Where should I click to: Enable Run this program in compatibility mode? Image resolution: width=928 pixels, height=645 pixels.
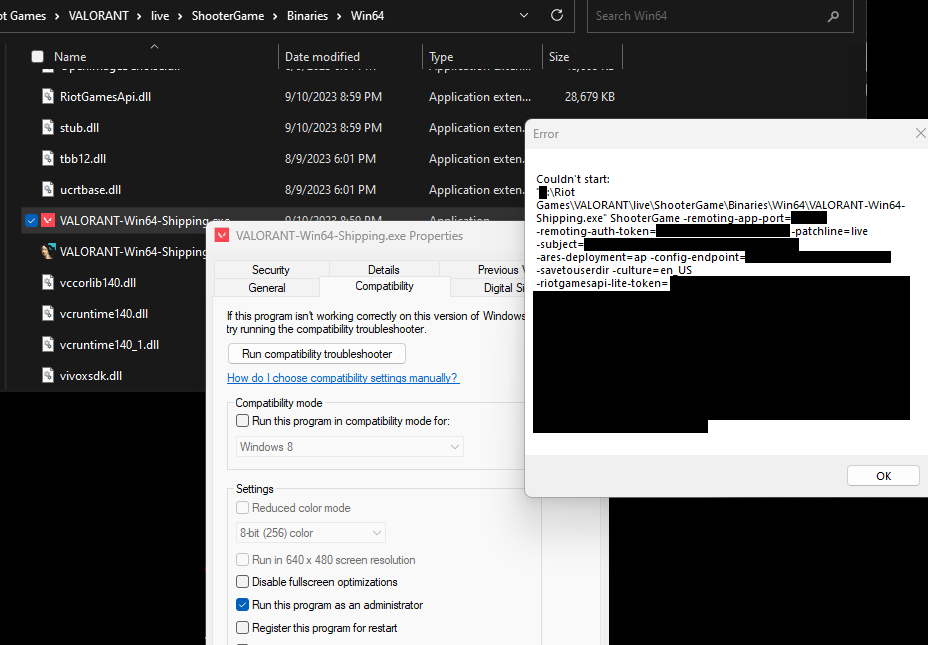pyautogui.click(x=242, y=421)
